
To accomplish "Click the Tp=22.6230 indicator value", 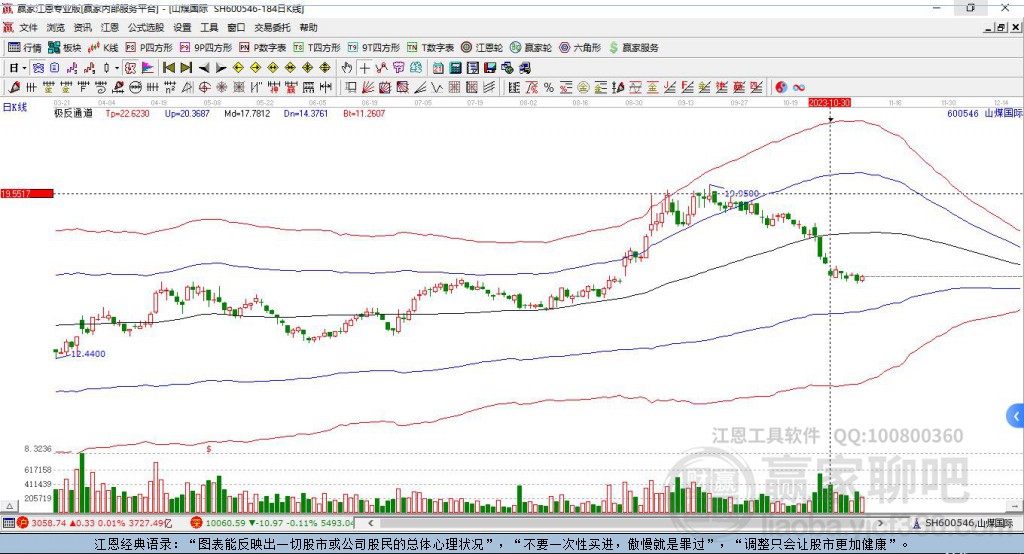I will pyautogui.click(x=127, y=114).
